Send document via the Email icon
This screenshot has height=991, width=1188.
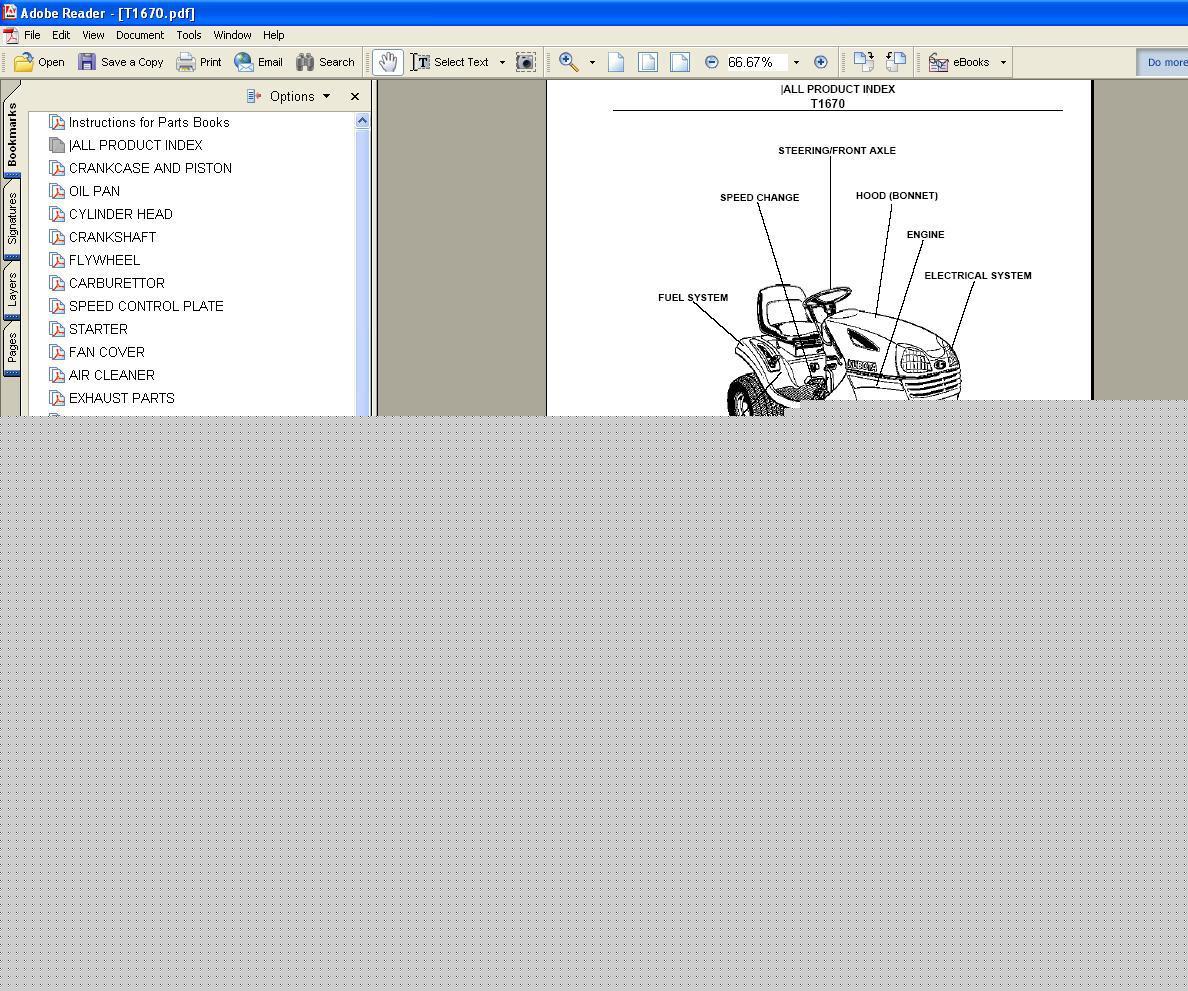243,62
